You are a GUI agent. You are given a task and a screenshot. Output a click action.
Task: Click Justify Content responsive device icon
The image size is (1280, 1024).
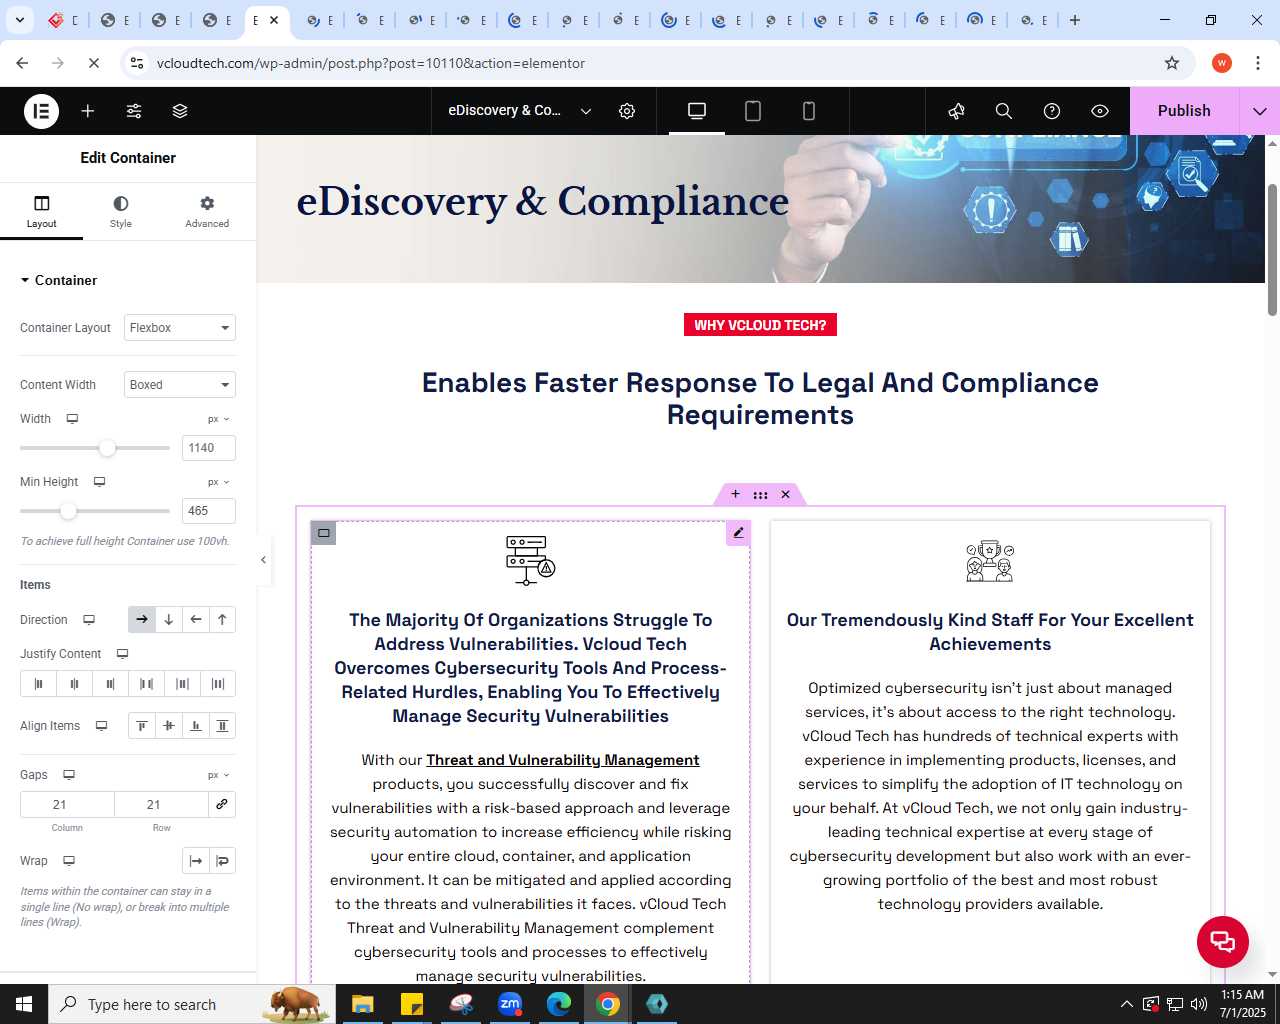point(122,654)
